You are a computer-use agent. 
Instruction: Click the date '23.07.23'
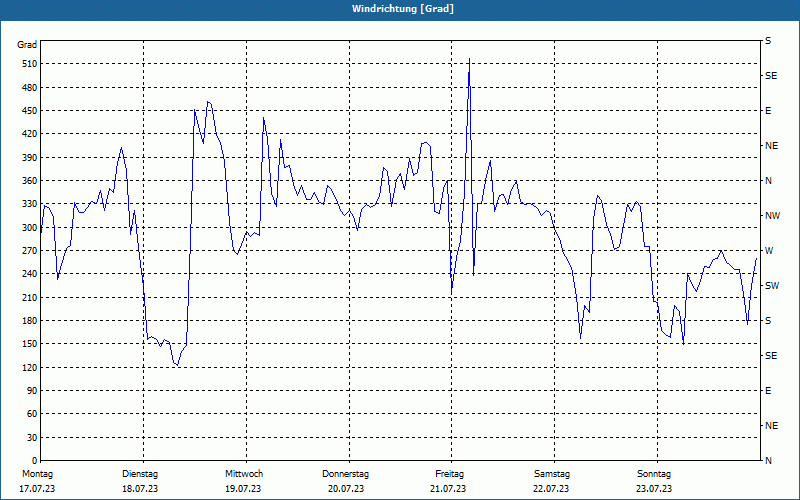click(x=654, y=489)
